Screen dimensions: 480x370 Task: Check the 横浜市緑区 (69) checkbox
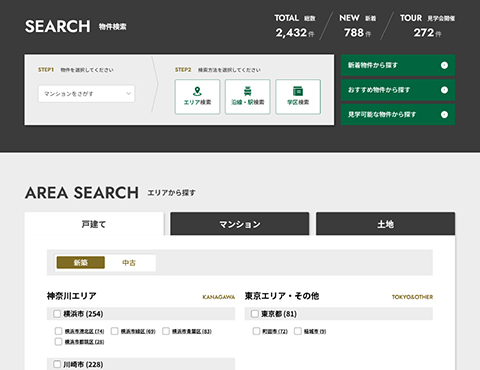(x=114, y=331)
